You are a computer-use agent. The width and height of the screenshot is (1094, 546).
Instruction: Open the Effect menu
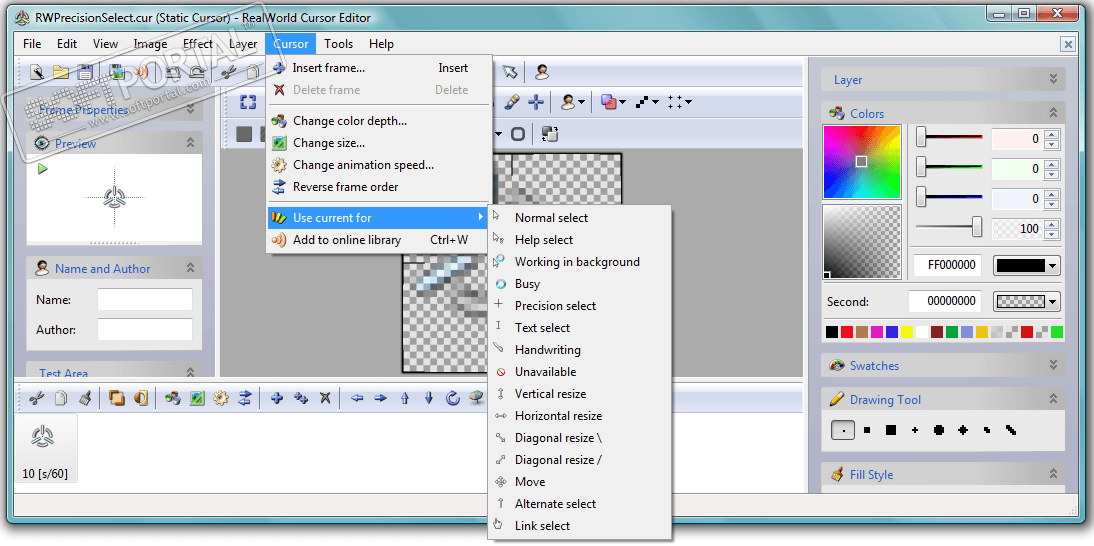coord(197,43)
